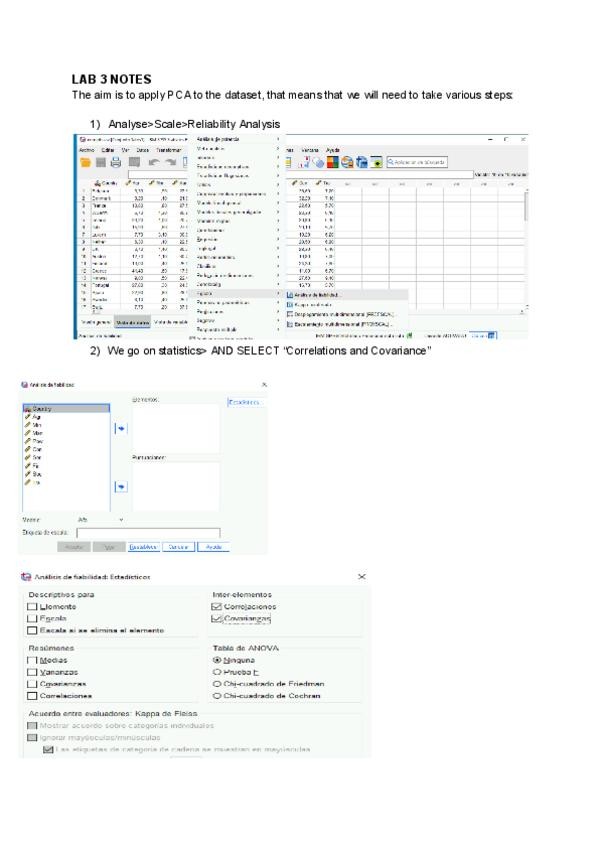This screenshot has width=600, height=848.
Task: Choose Desplegamiento multidimensional (PREFSCAL) entry
Action: pyautogui.click(x=346, y=314)
